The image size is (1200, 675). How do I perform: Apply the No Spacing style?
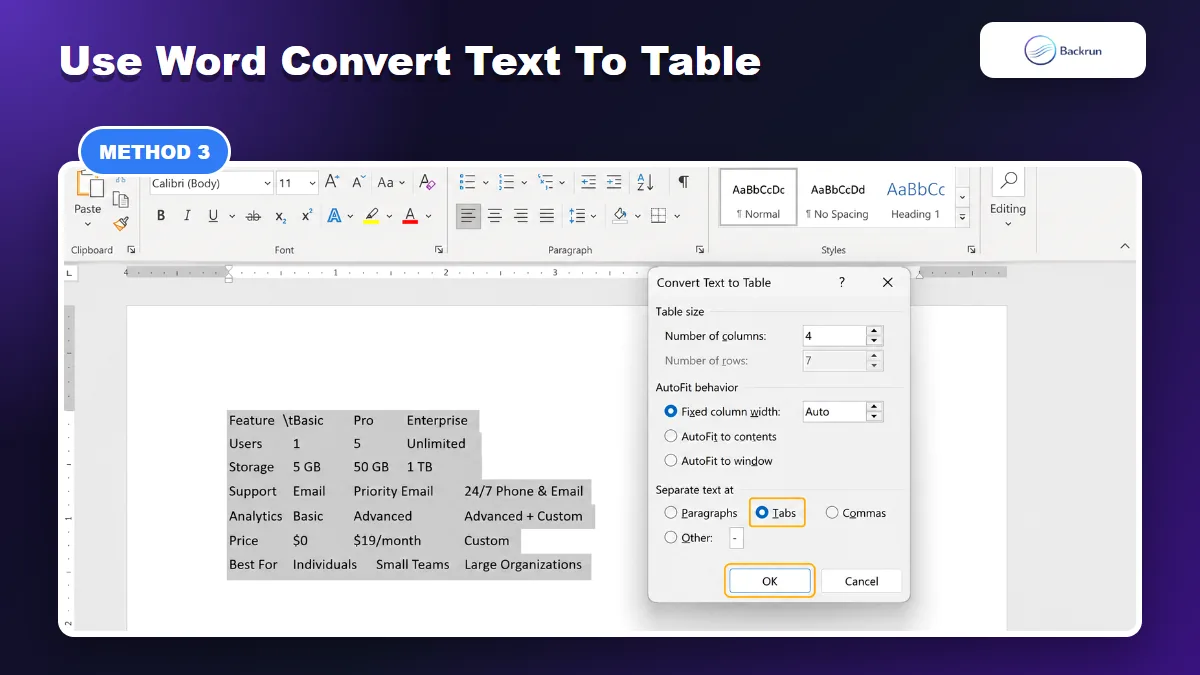click(839, 198)
